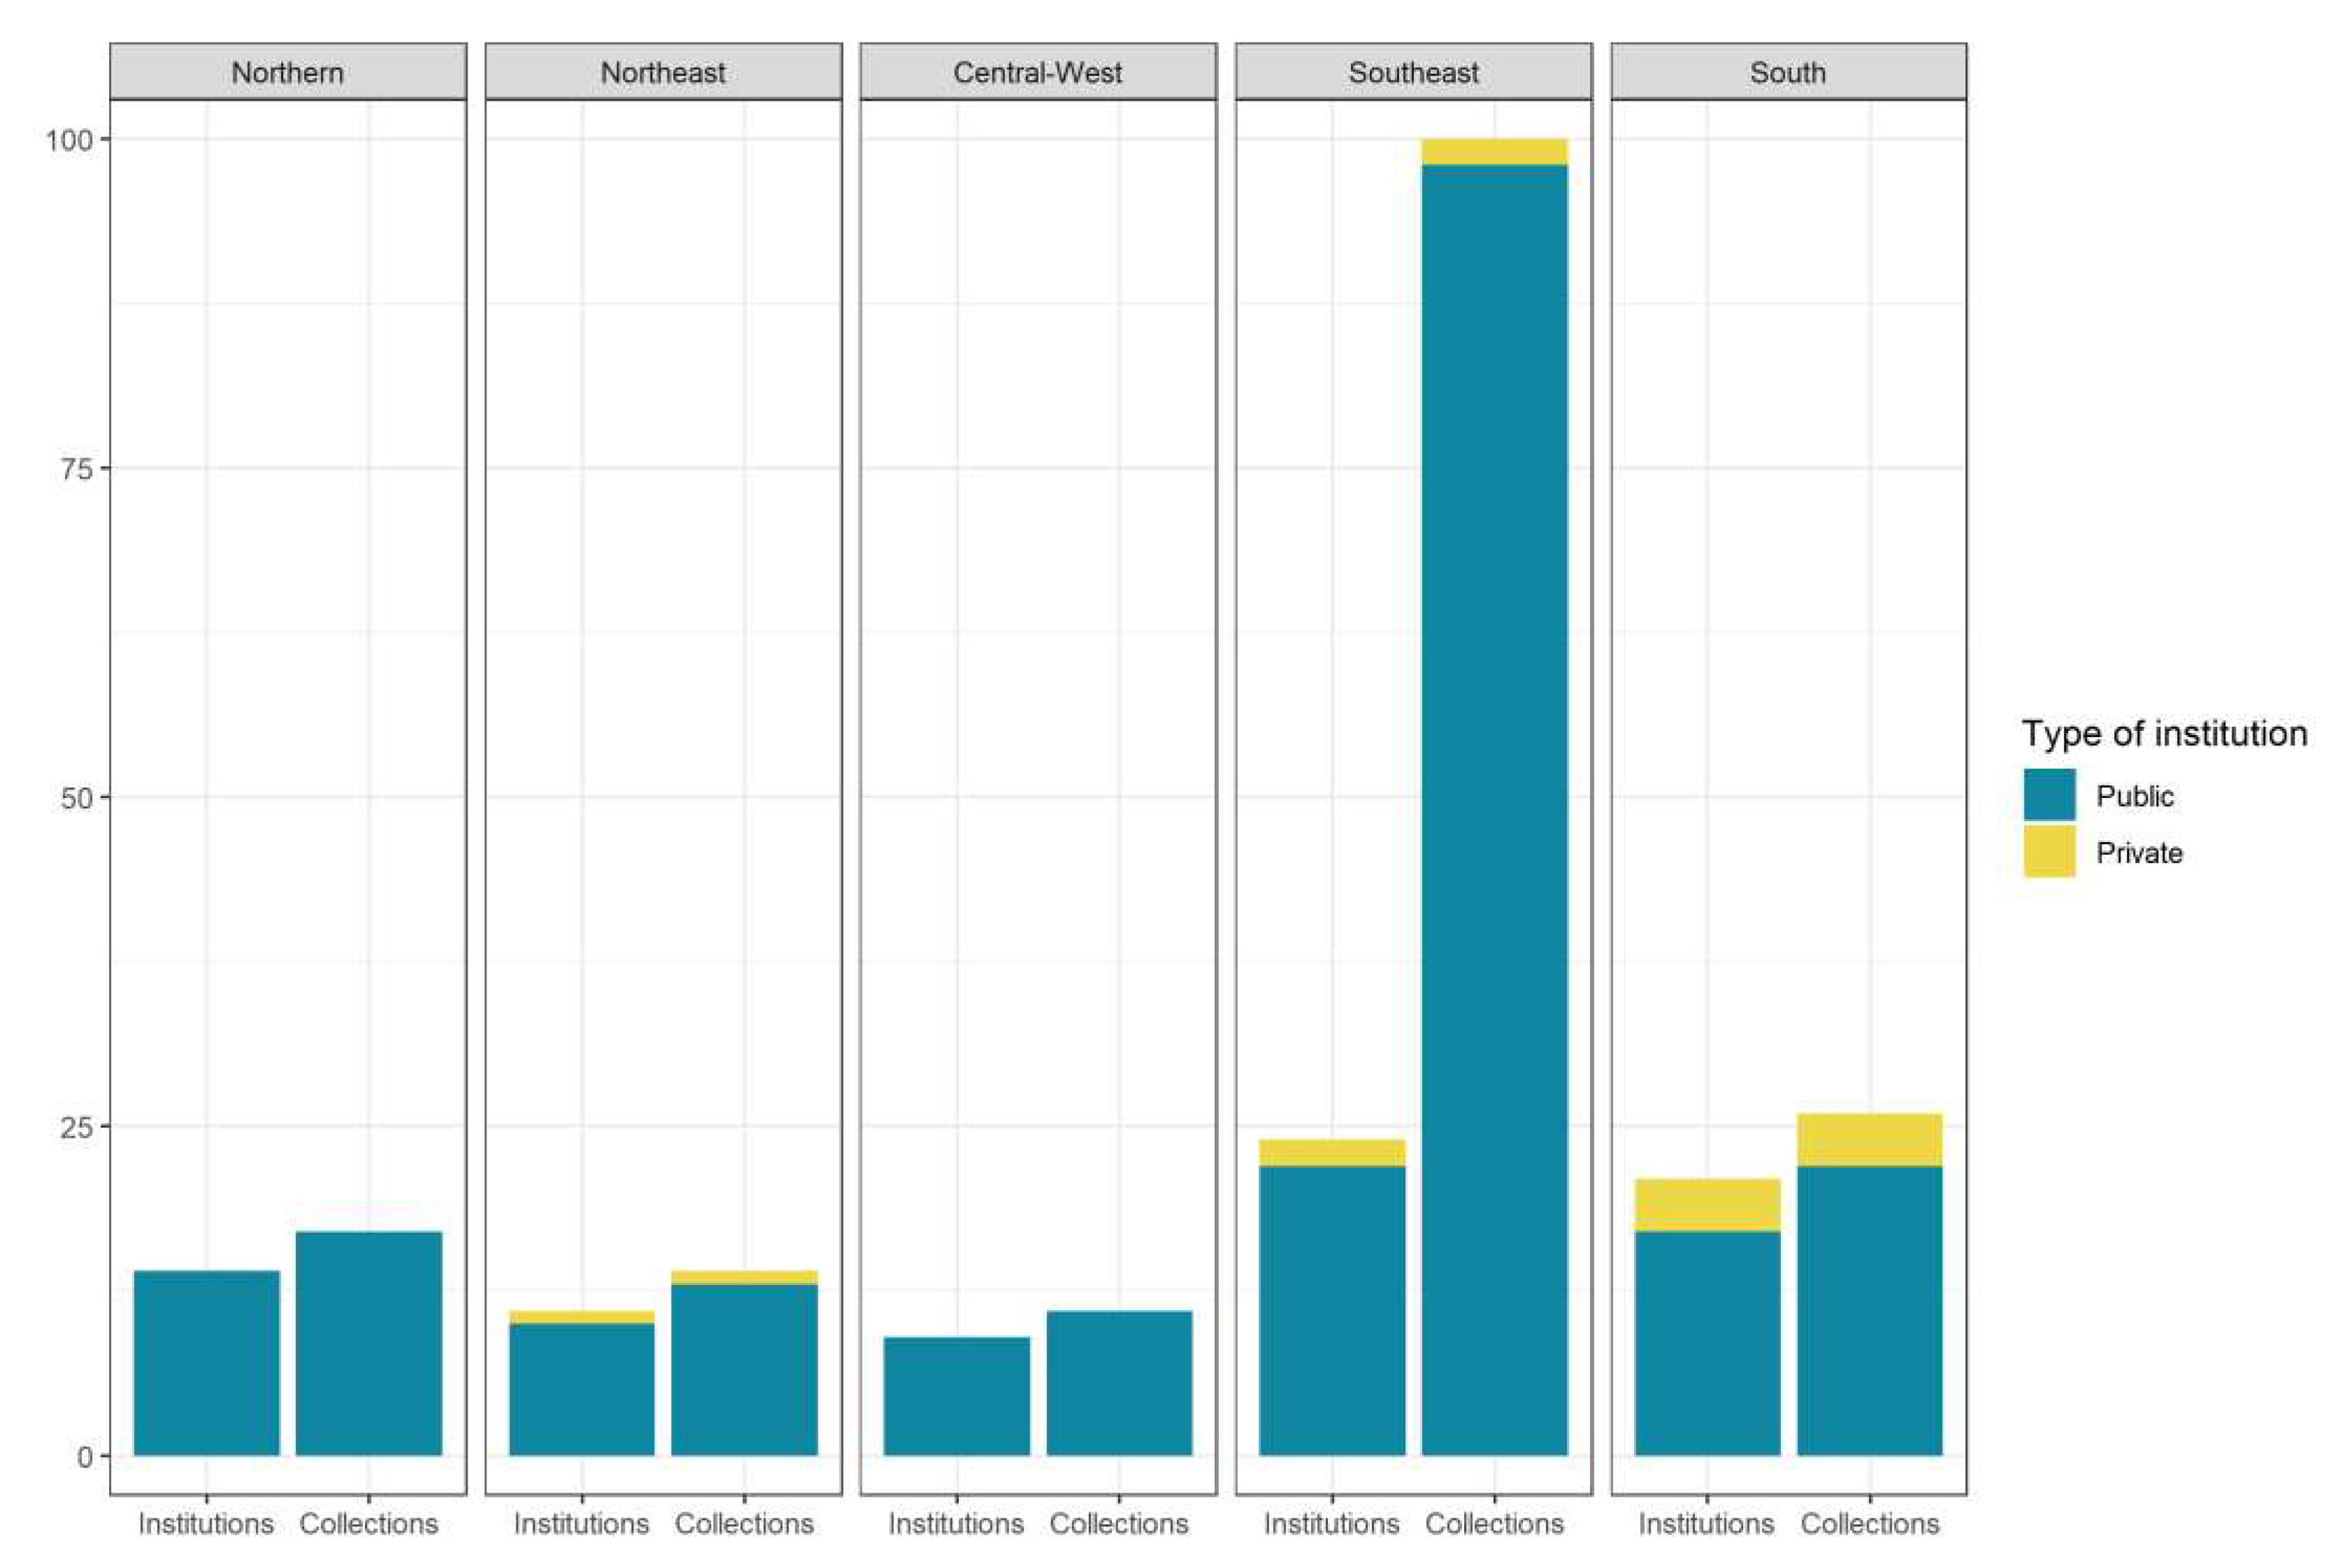Click Collections axis label under Southeast
2328x1568 pixels.
click(1494, 1524)
